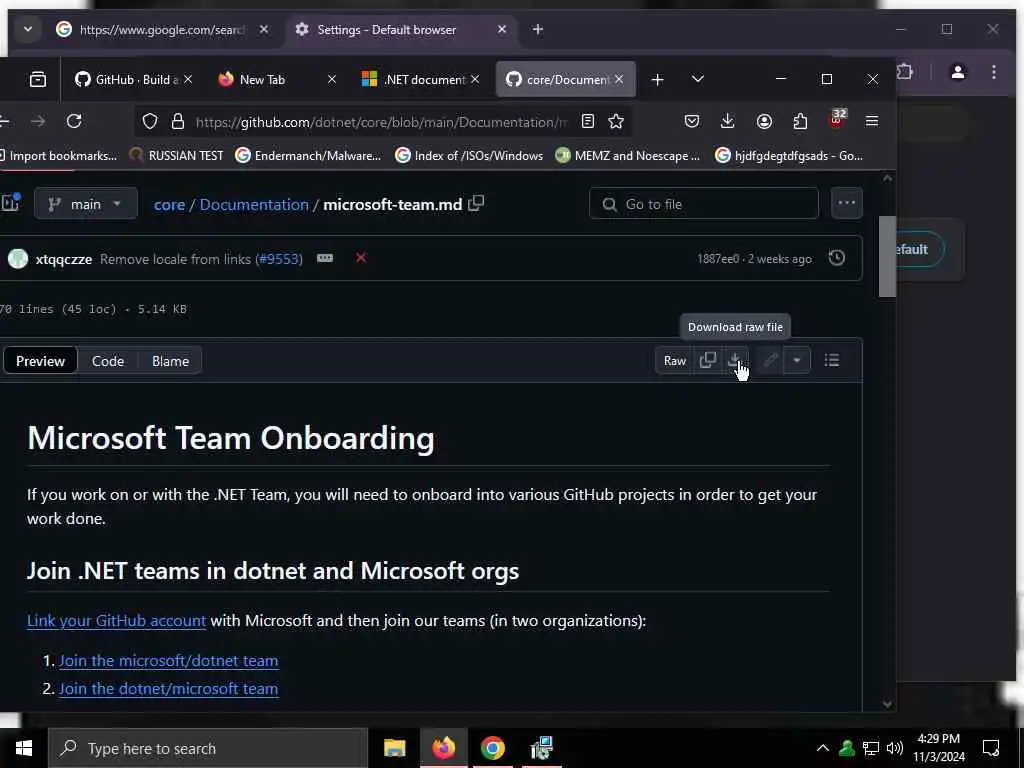Click the failed status red X icon
The height and width of the screenshot is (768, 1024).
[360, 258]
